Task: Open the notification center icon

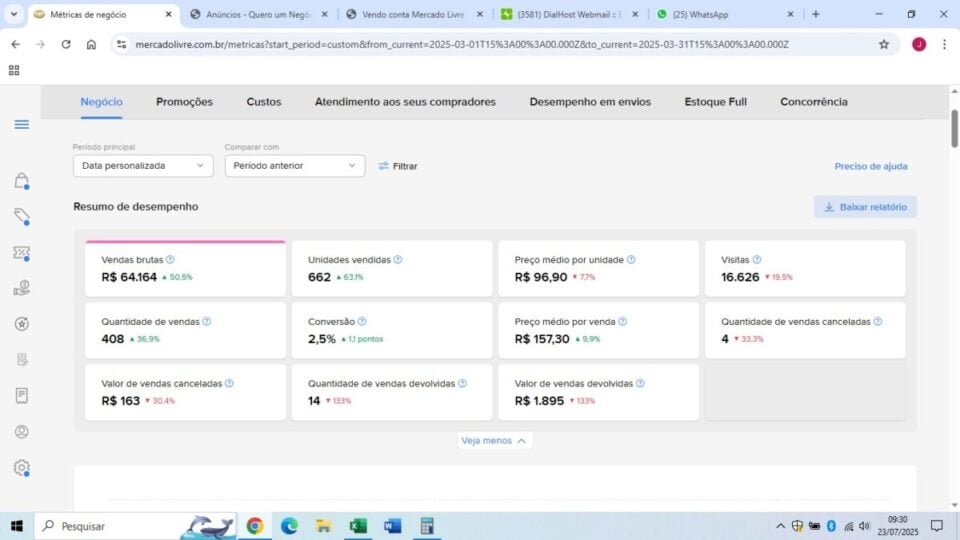Action: 936,526
